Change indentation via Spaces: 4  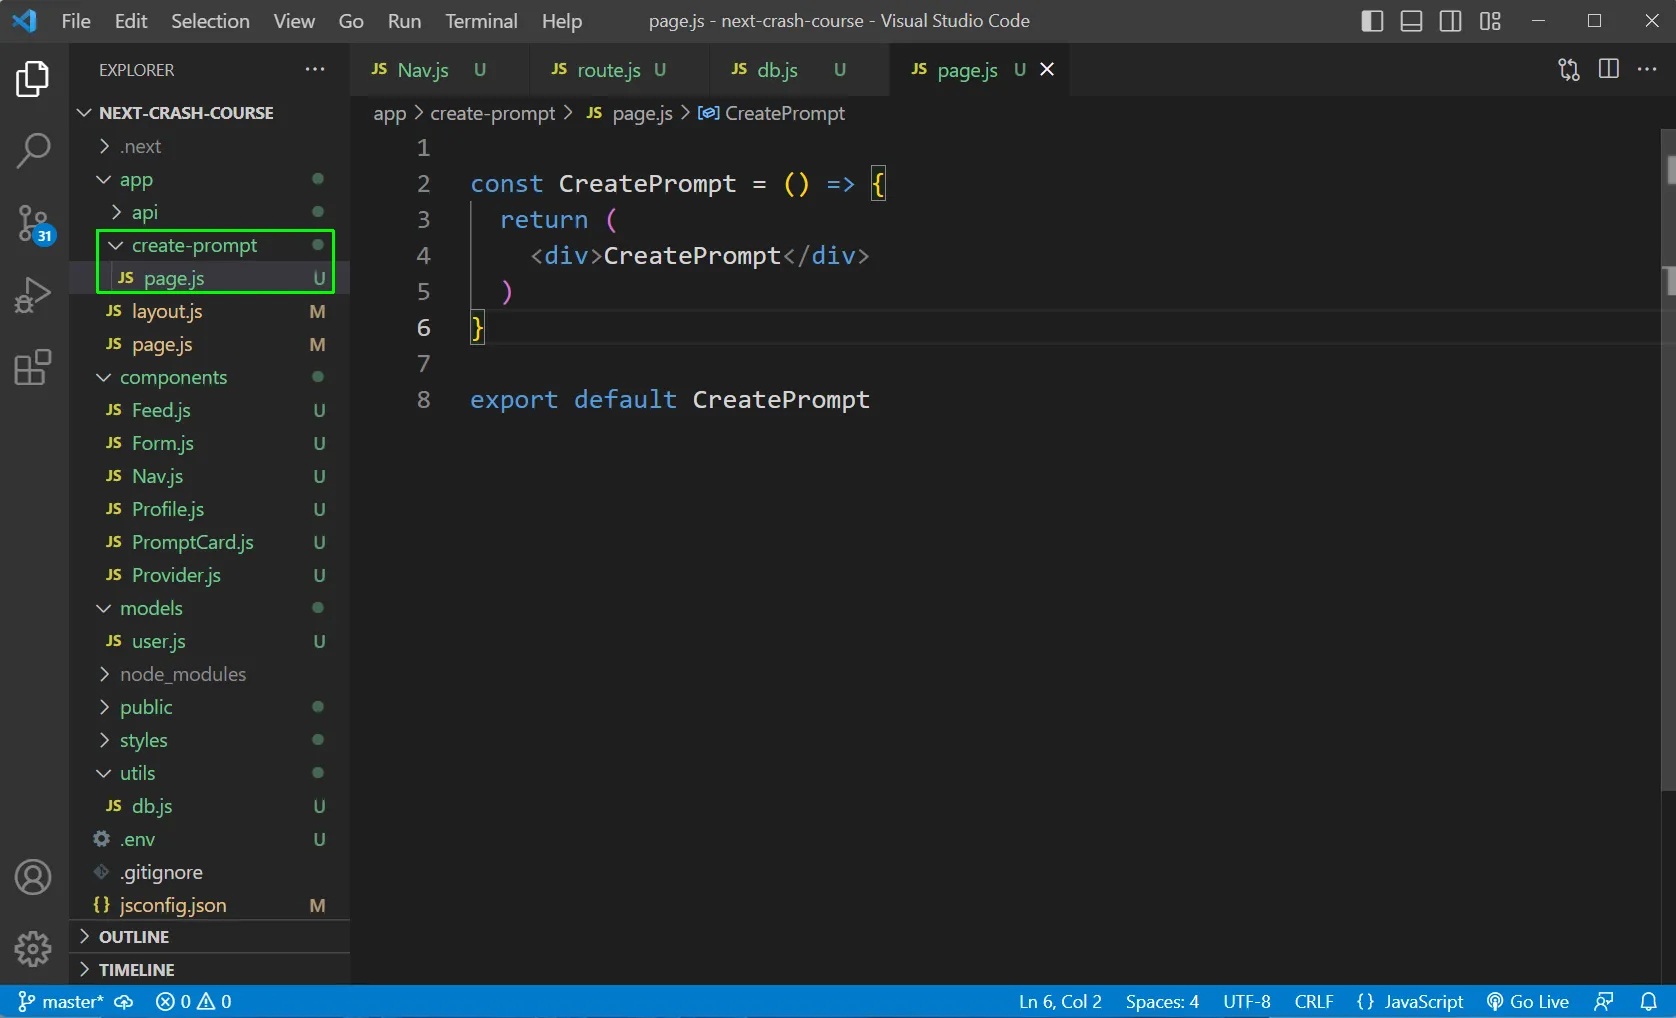(x=1162, y=1001)
